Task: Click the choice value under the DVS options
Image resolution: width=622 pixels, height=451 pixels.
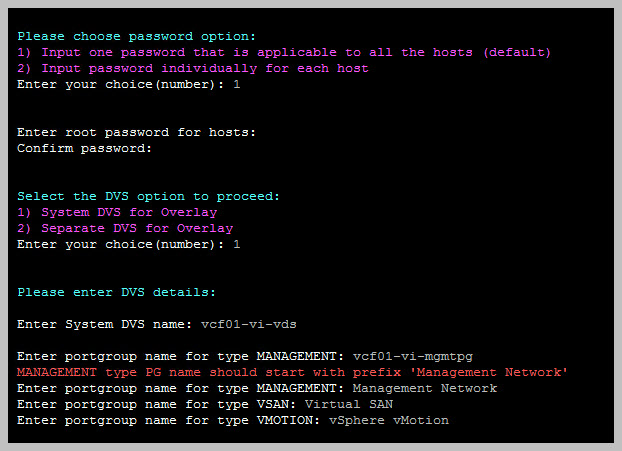Action: click(x=236, y=244)
